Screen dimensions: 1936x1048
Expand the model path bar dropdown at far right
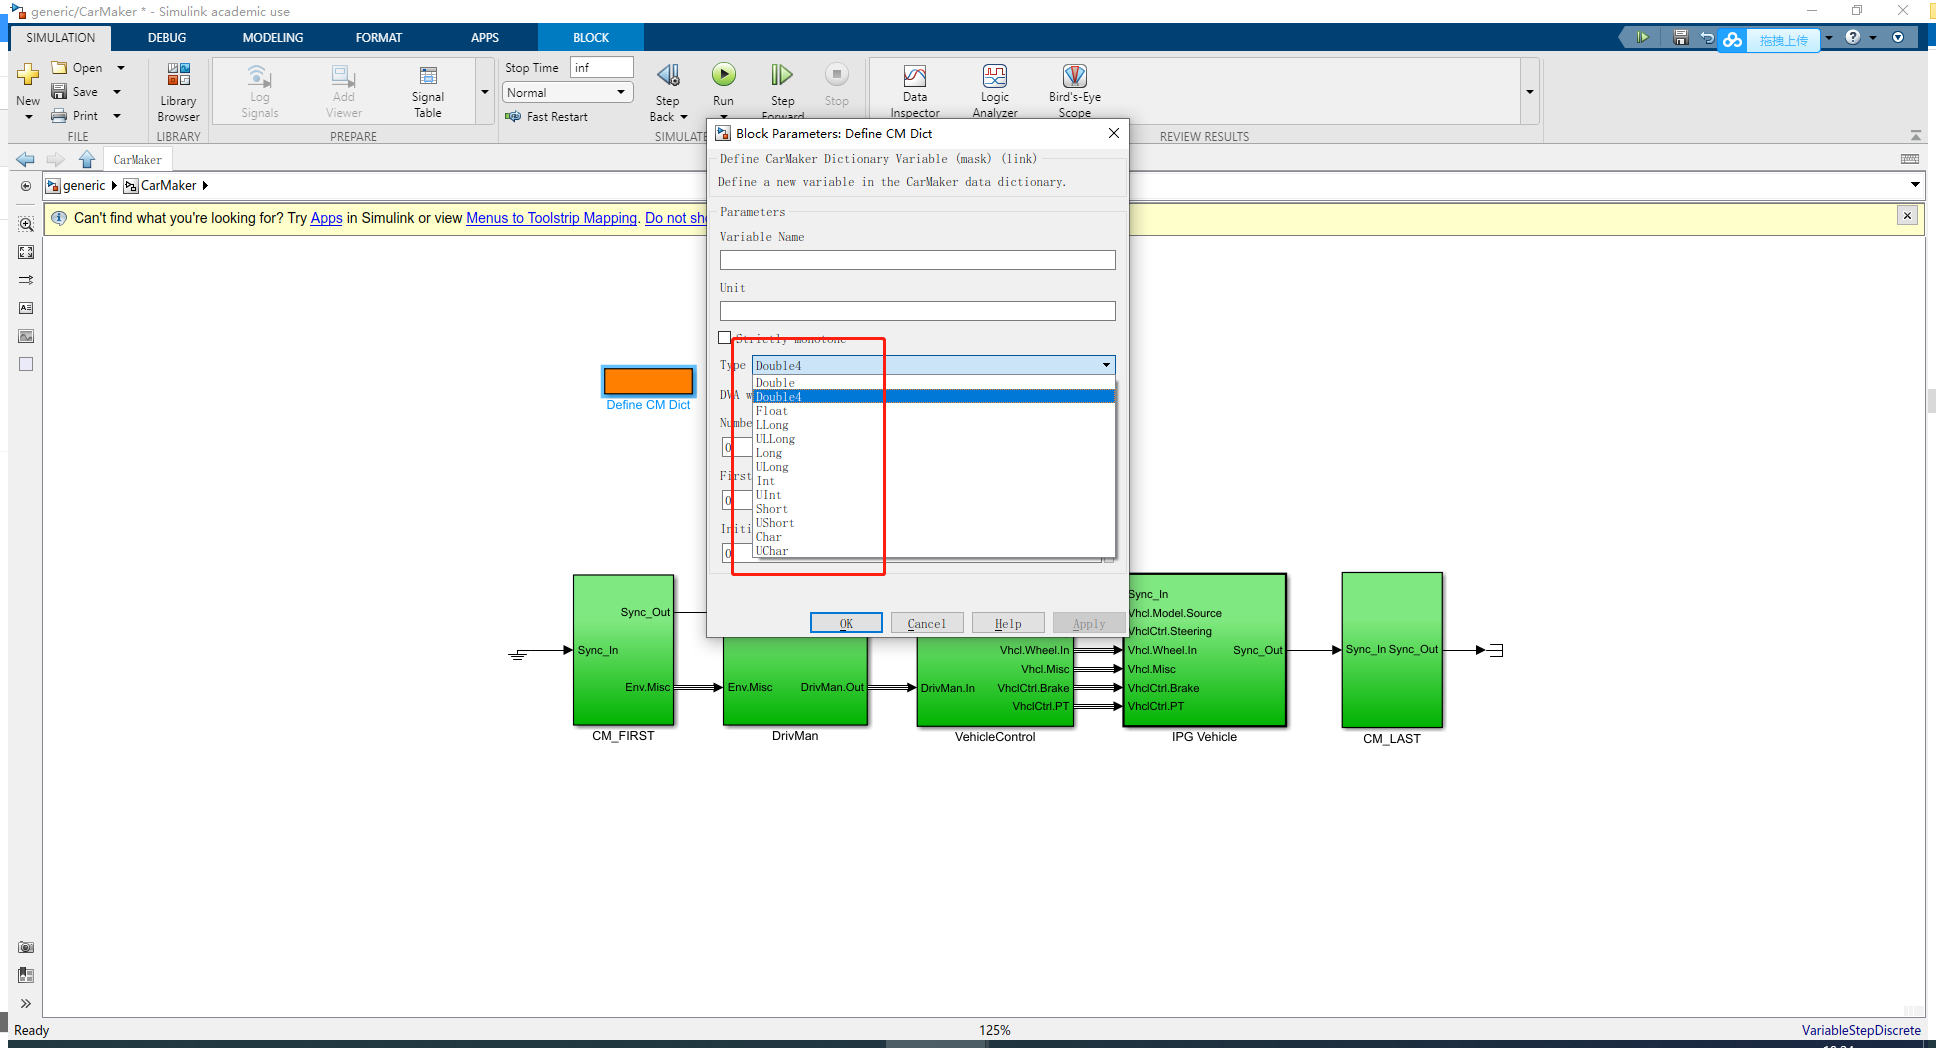pos(1915,185)
